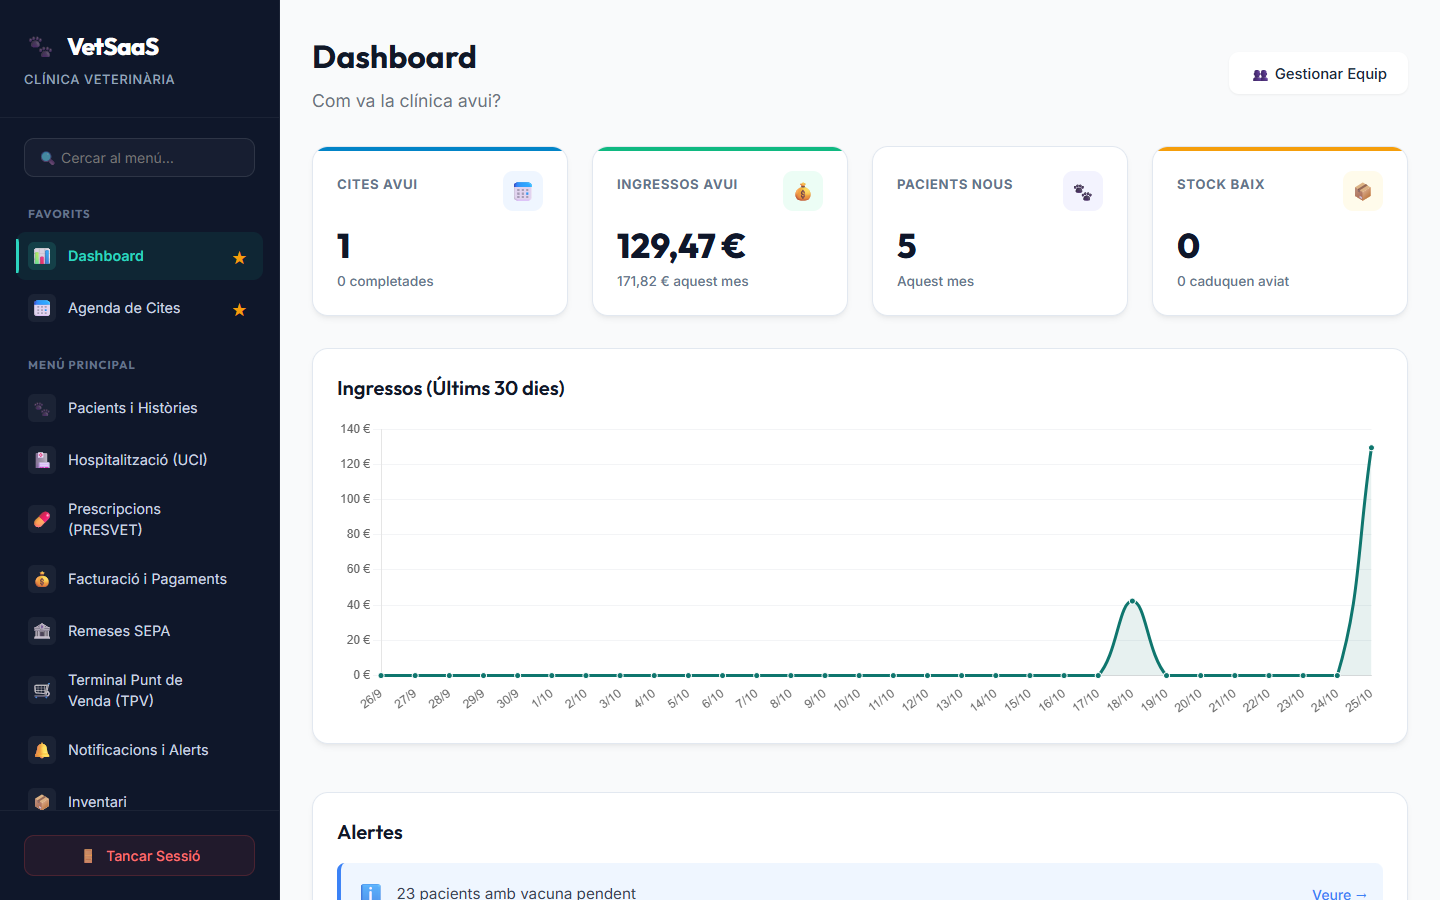
Task: Click the Facturació money bag icon
Action: coord(42,579)
